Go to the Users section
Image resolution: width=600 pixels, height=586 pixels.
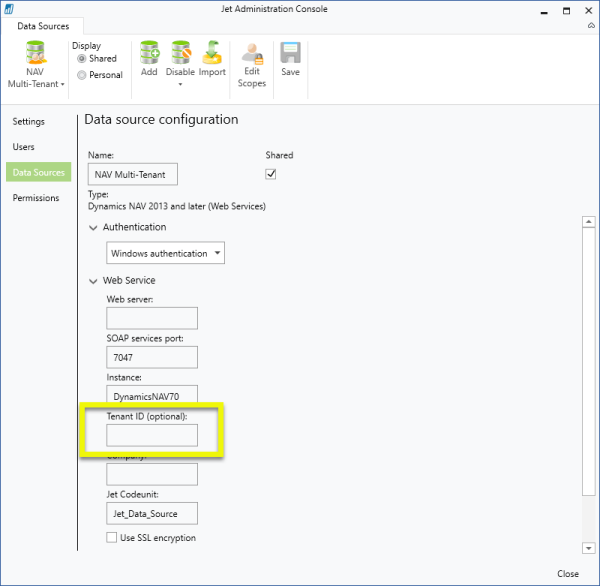coord(24,147)
